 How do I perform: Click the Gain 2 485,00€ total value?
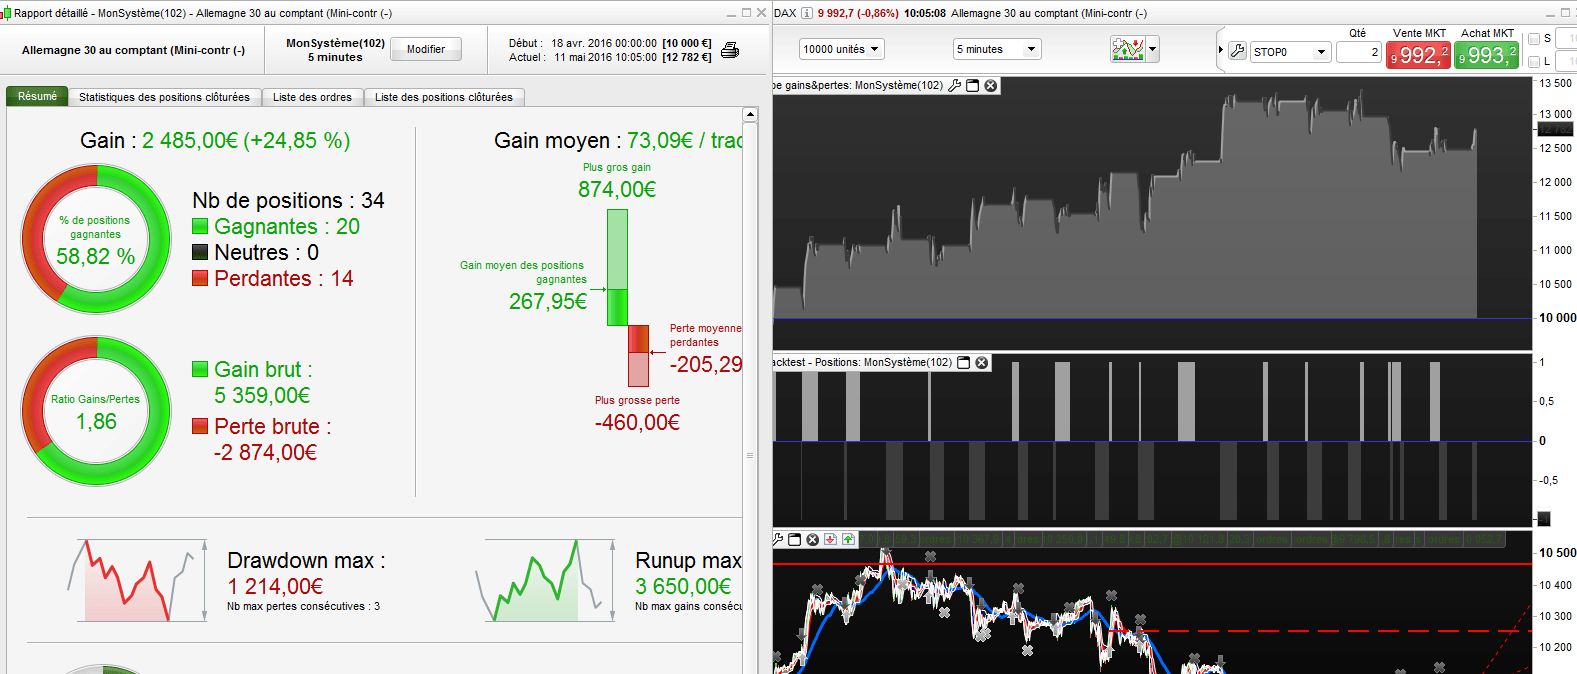246,141
